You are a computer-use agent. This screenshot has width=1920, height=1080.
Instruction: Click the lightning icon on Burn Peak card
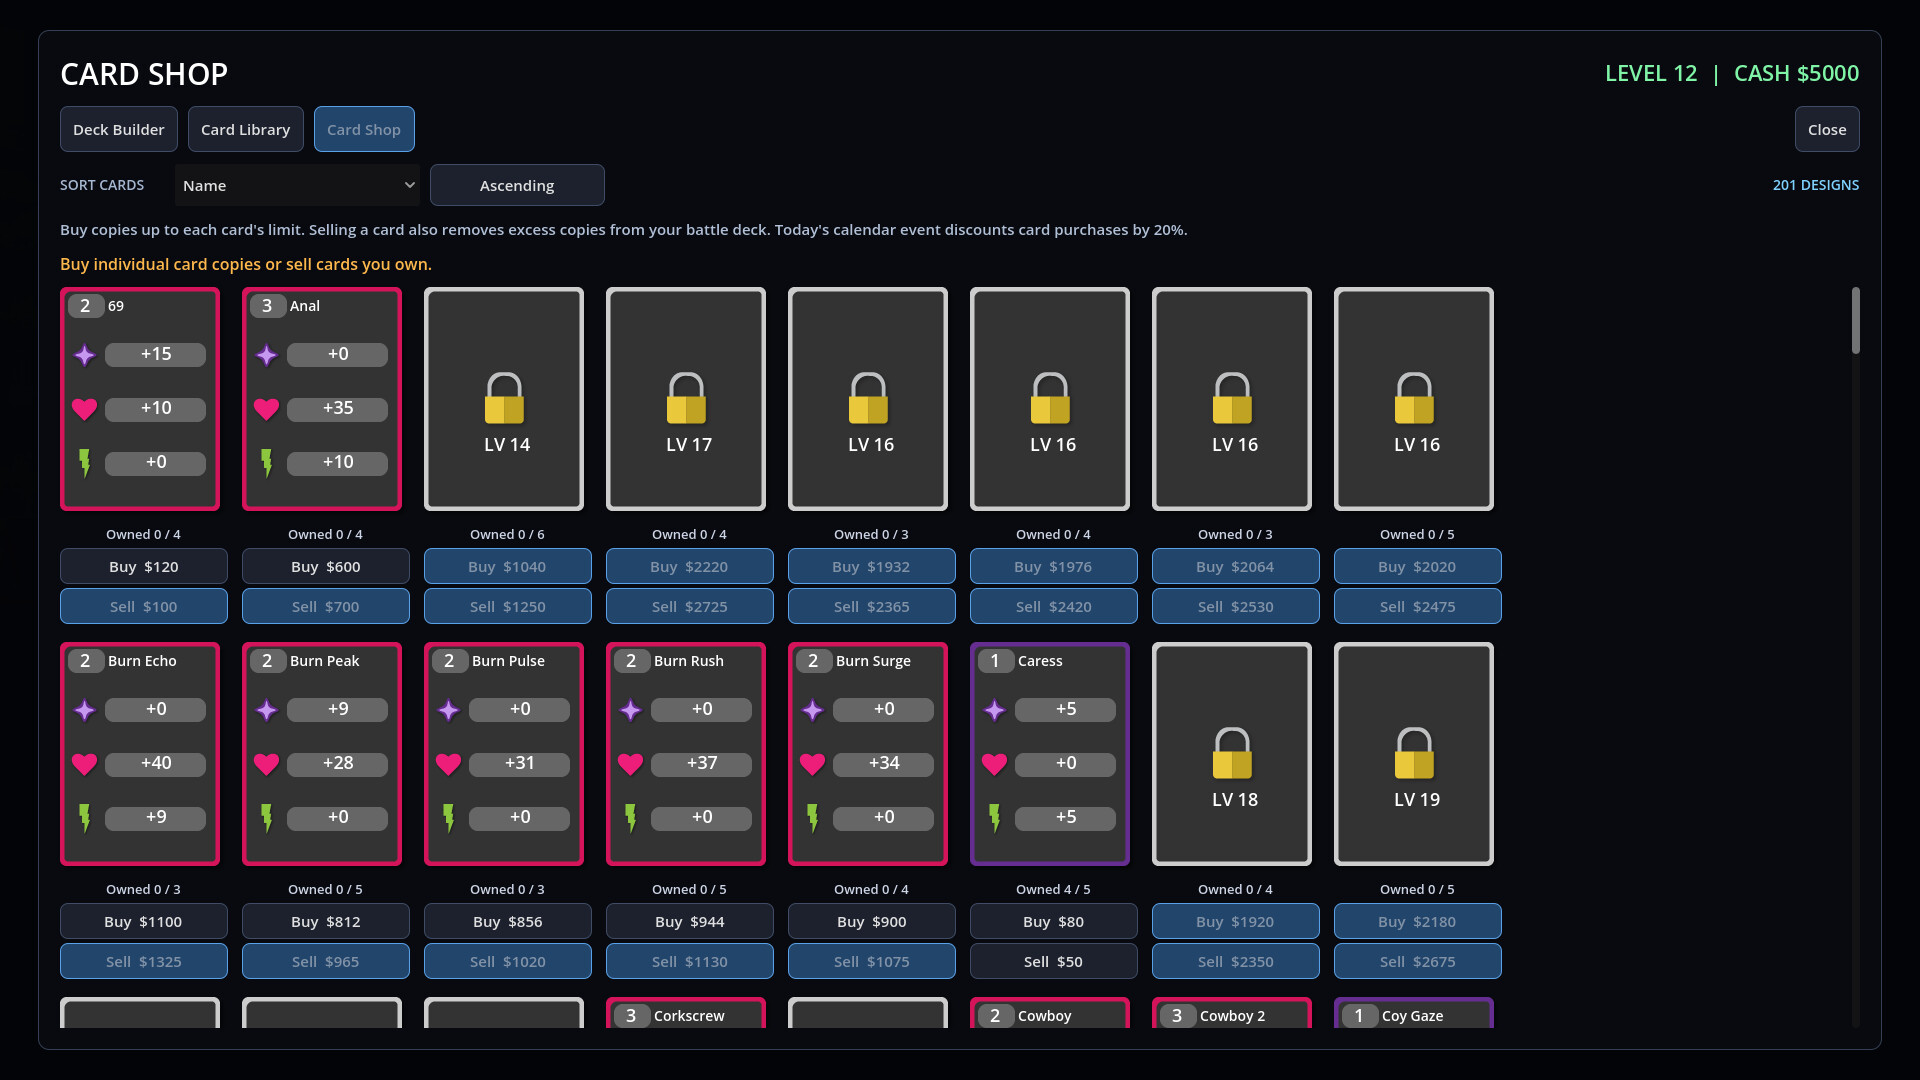267,818
